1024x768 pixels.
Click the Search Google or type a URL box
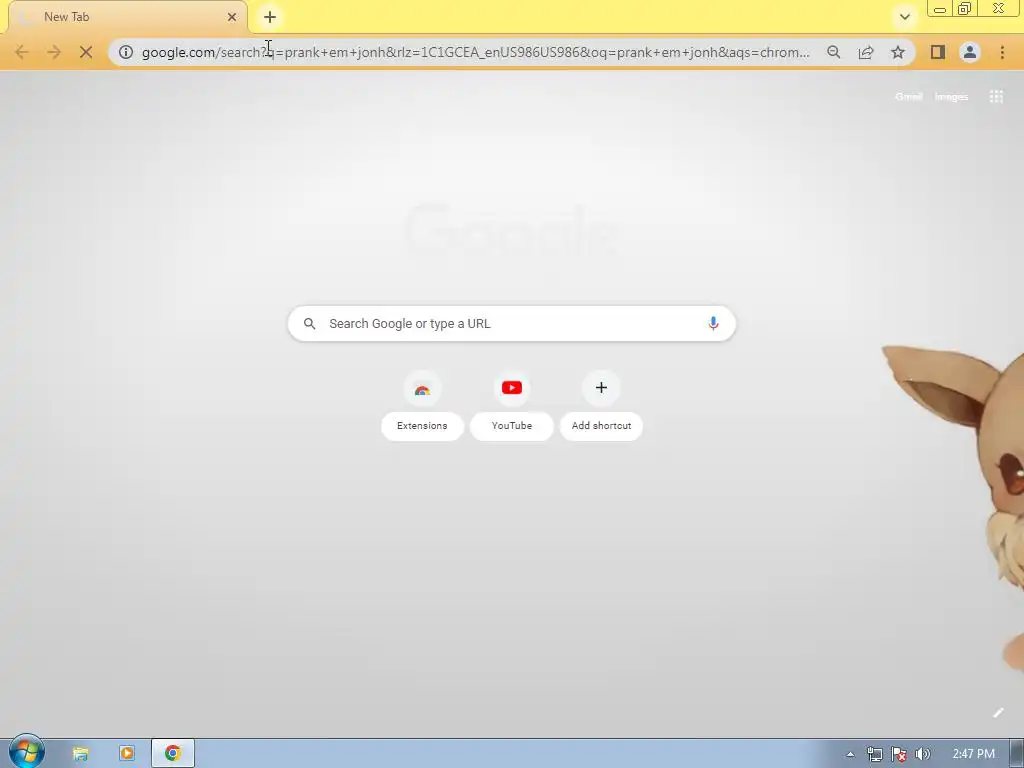pos(512,323)
